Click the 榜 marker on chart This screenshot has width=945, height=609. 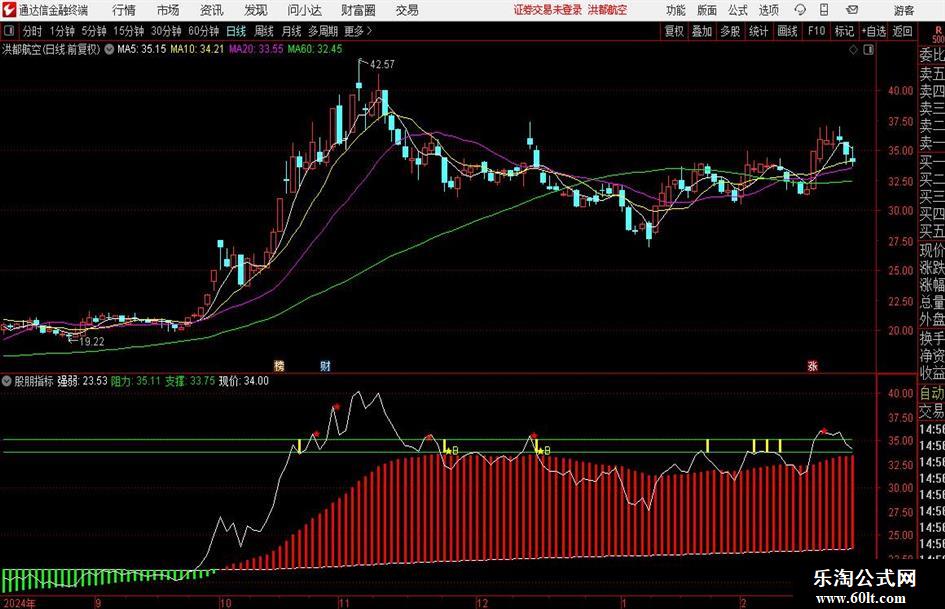(x=279, y=365)
